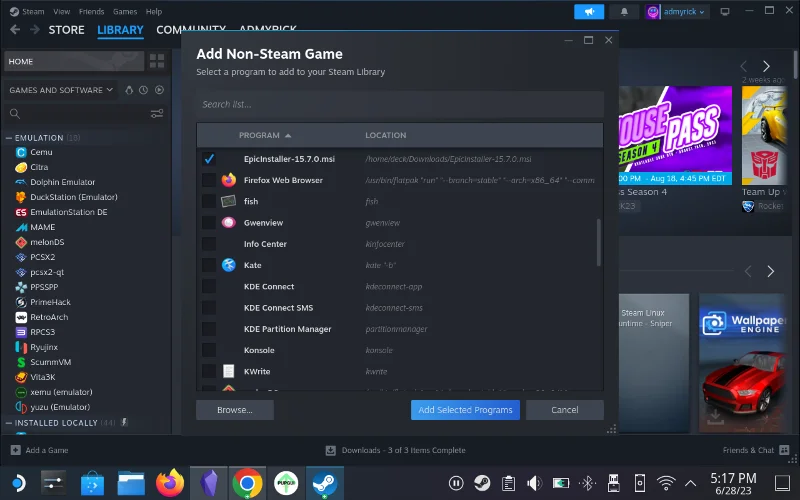The image size is (800, 500).
Task: Click the Gwenview program icon
Action: 229,222
